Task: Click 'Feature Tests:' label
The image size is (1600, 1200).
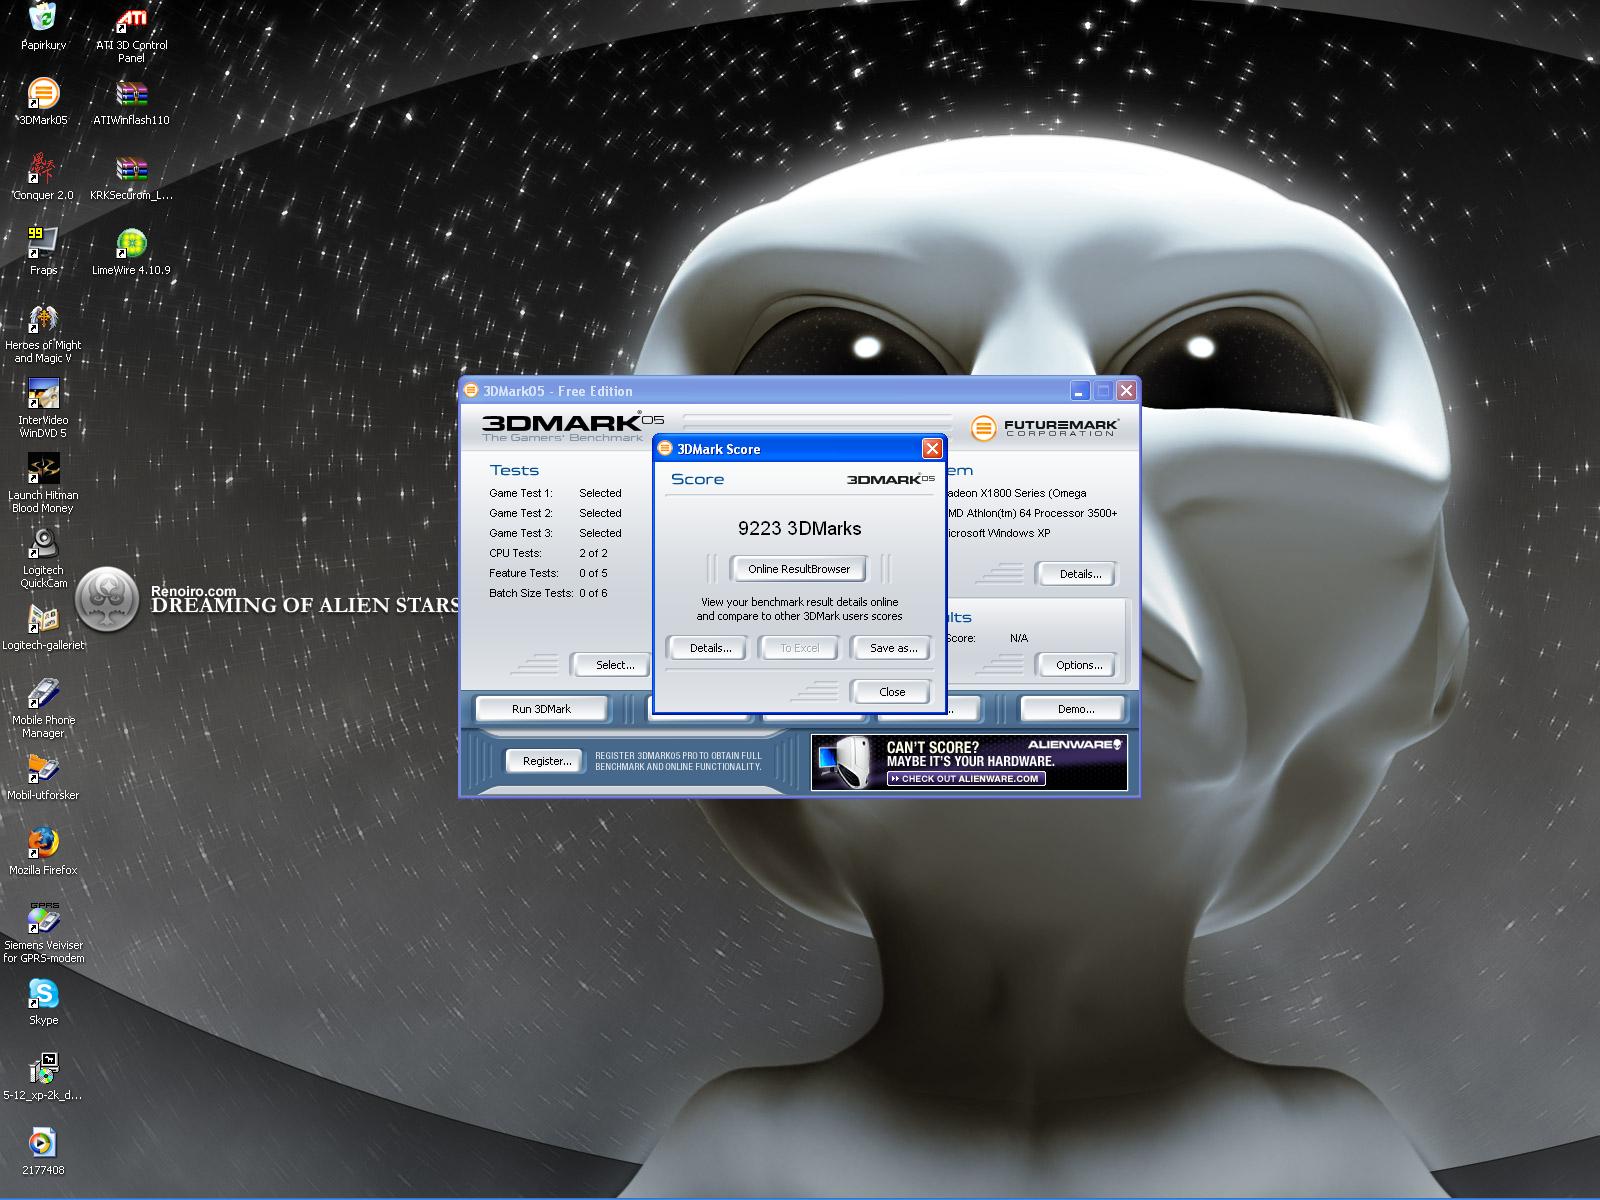Action: [x=523, y=573]
